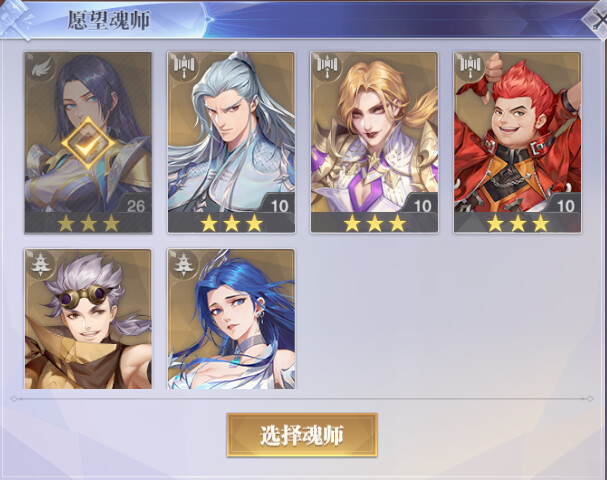This screenshot has height=480, width=607.
Task: Choose the red-haired grinning character card
Action: coord(518,142)
